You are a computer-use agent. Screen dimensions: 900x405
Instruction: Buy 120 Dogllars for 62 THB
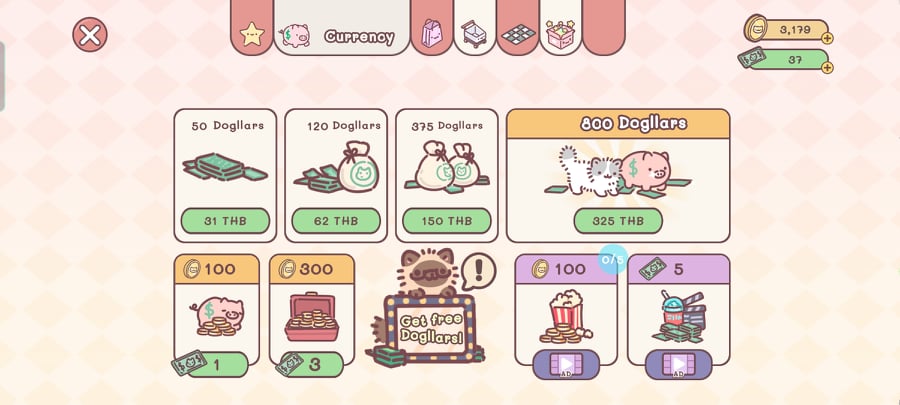coord(336,221)
